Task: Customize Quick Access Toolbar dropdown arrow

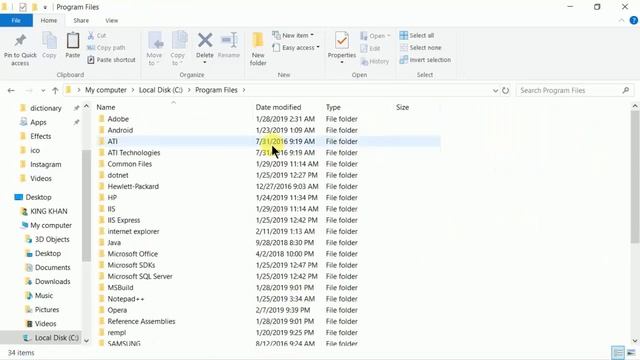Action: click(45, 7)
